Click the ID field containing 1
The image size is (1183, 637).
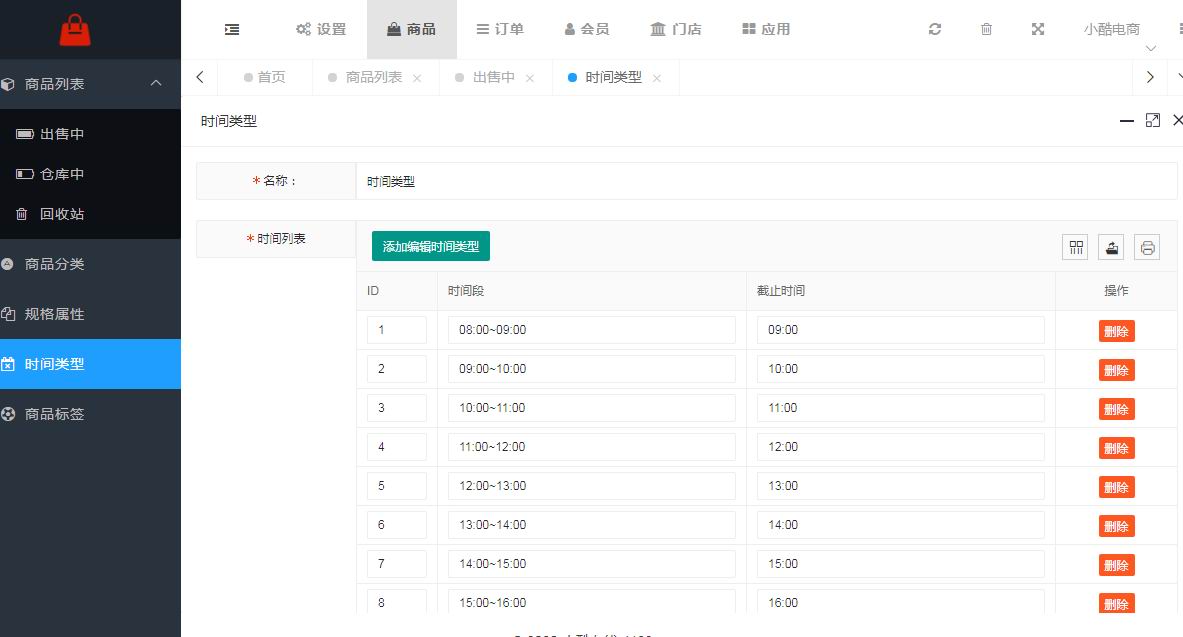pos(397,330)
